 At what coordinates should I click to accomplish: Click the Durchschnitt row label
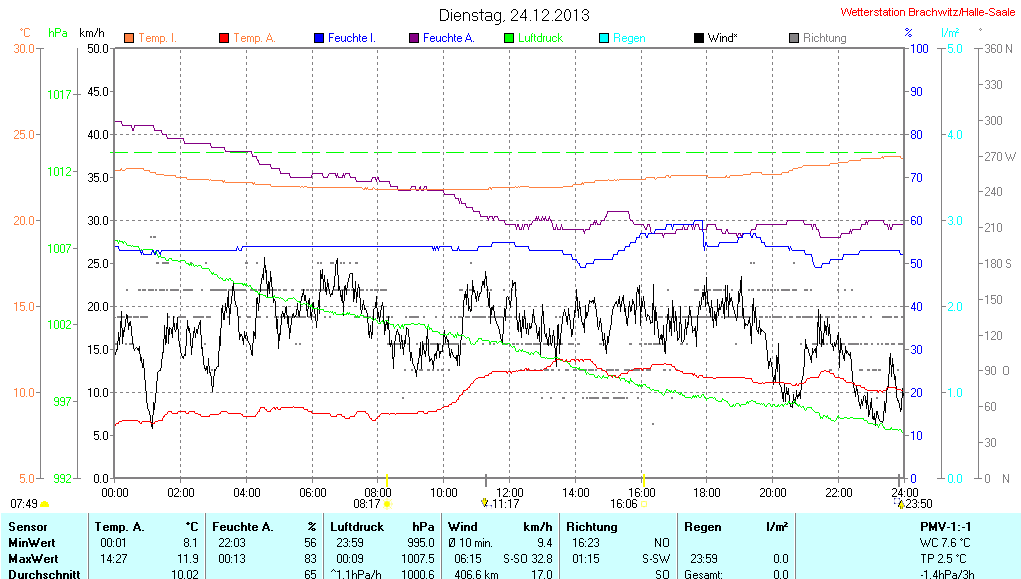click(x=41, y=574)
